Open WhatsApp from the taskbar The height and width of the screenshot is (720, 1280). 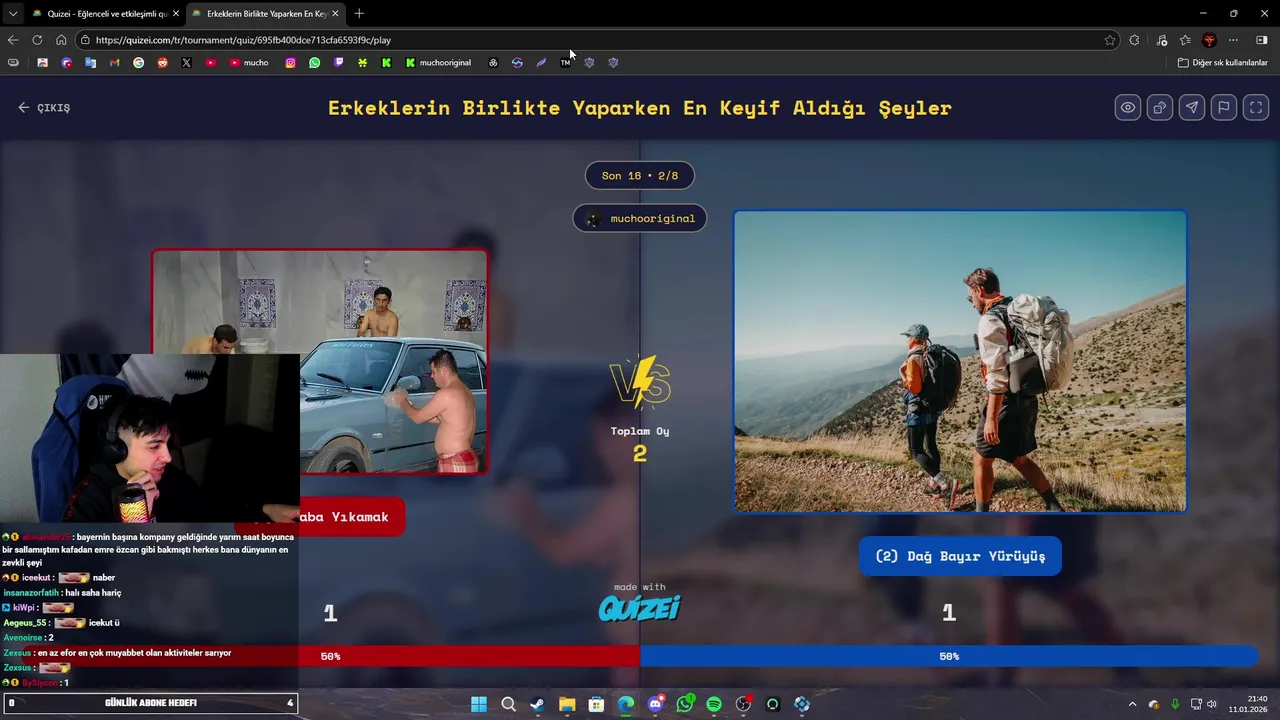pyautogui.click(x=685, y=704)
